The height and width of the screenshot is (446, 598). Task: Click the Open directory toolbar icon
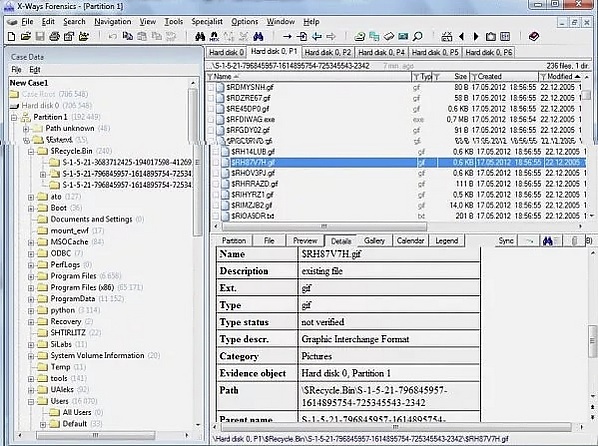click(x=84, y=37)
